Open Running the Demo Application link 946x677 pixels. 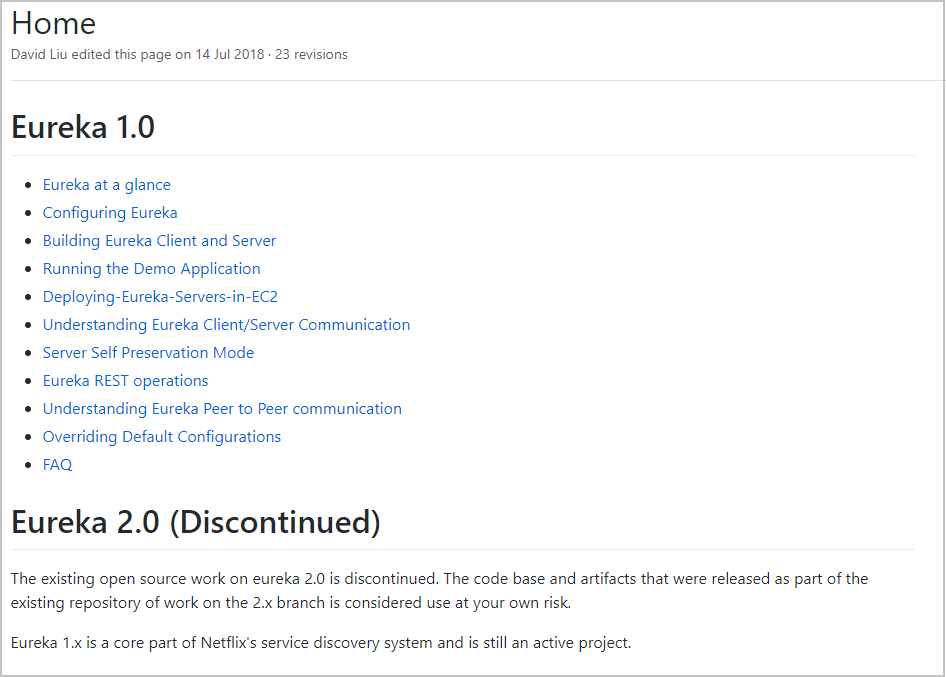point(151,269)
